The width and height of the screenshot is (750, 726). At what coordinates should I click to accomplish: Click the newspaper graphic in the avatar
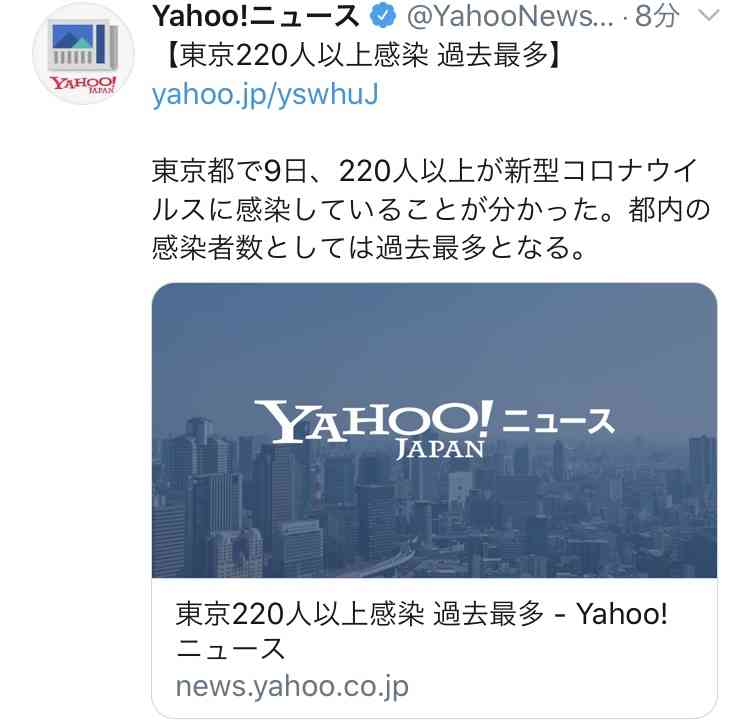click(x=83, y=46)
